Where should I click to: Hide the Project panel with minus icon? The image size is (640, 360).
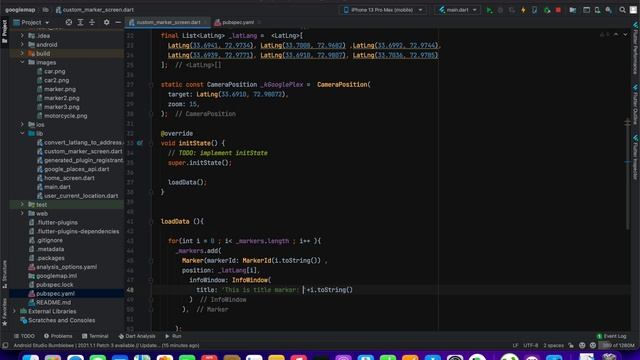[118, 22]
